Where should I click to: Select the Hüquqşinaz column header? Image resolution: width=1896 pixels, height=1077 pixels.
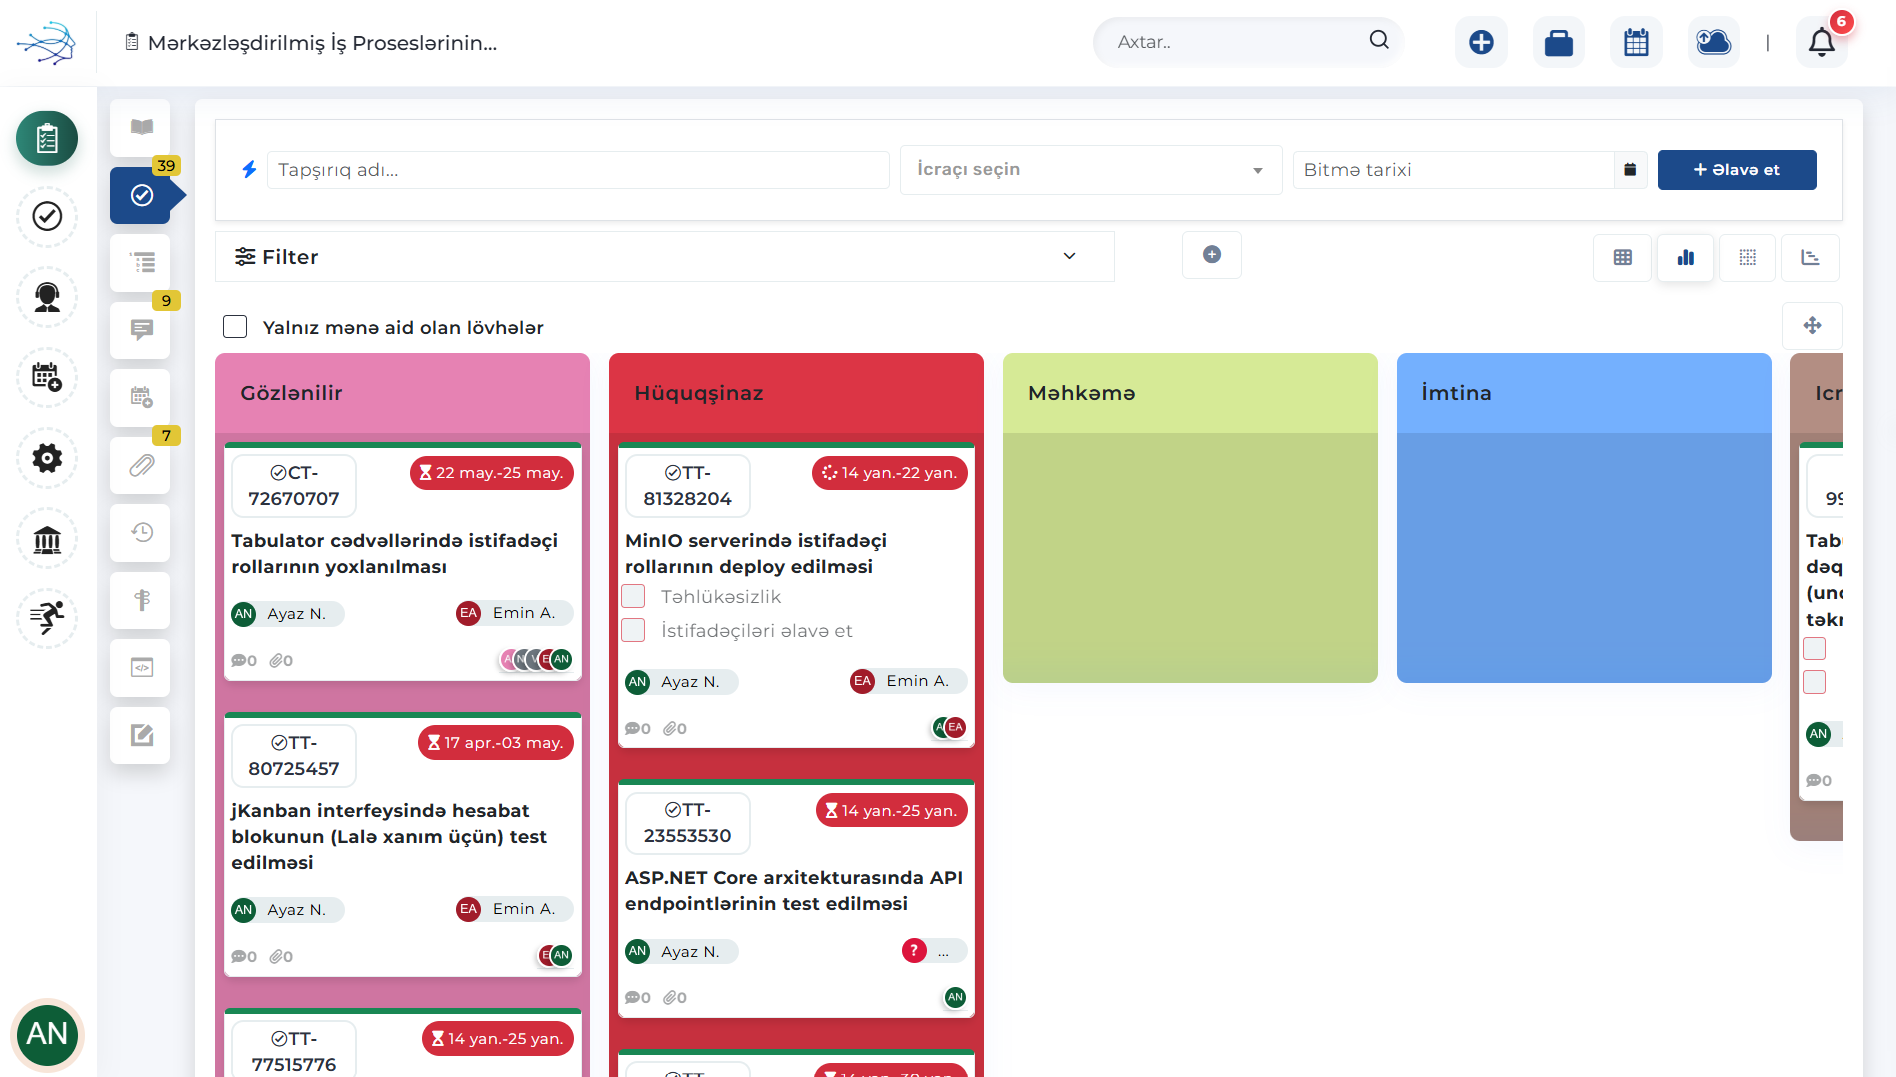[796, 393]
